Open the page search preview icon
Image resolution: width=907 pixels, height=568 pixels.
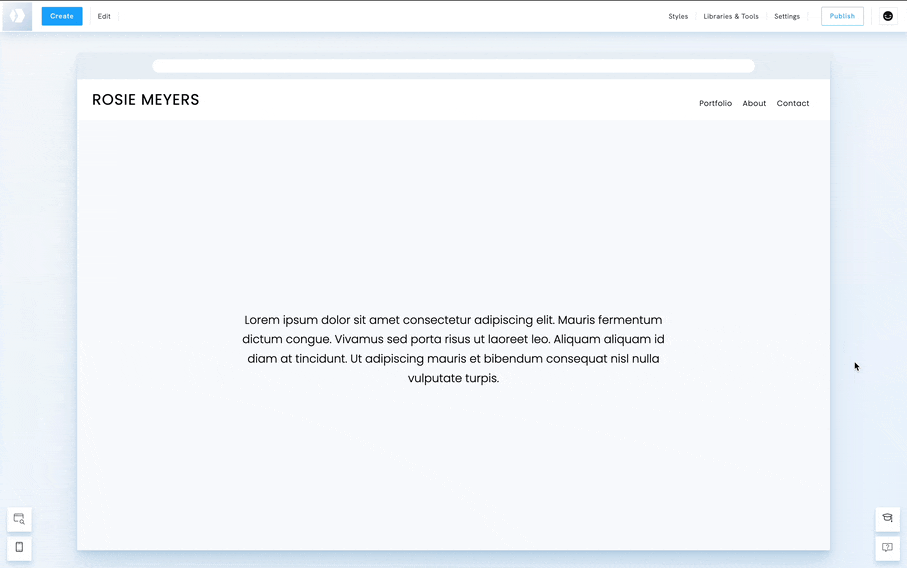click(x=19, y=519)
